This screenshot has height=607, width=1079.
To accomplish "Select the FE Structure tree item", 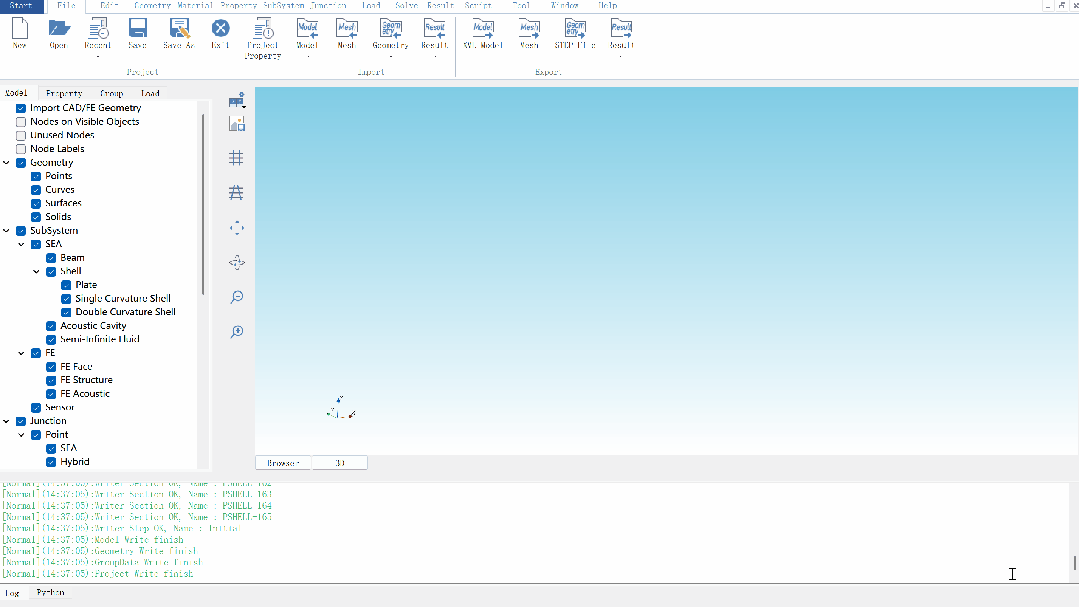I will click(x=86, y=380).
